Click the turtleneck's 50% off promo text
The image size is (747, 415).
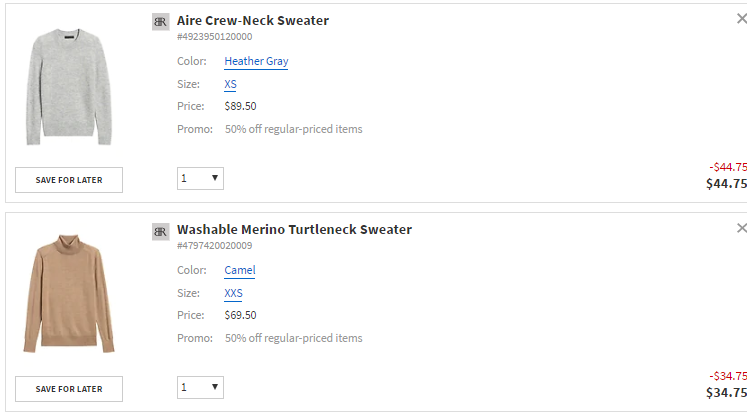click(293, 338)
